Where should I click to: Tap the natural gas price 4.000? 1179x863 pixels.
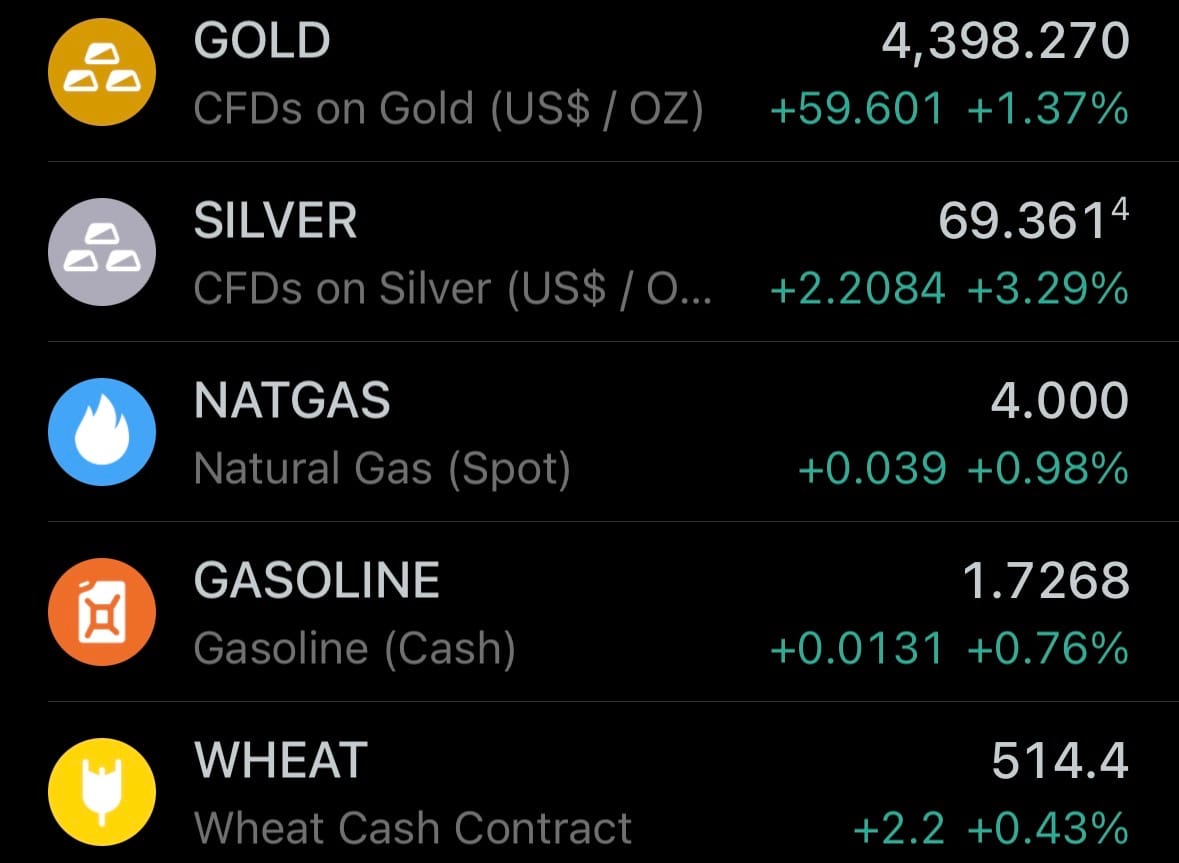pyautogui.click(x=1059, y=401)
